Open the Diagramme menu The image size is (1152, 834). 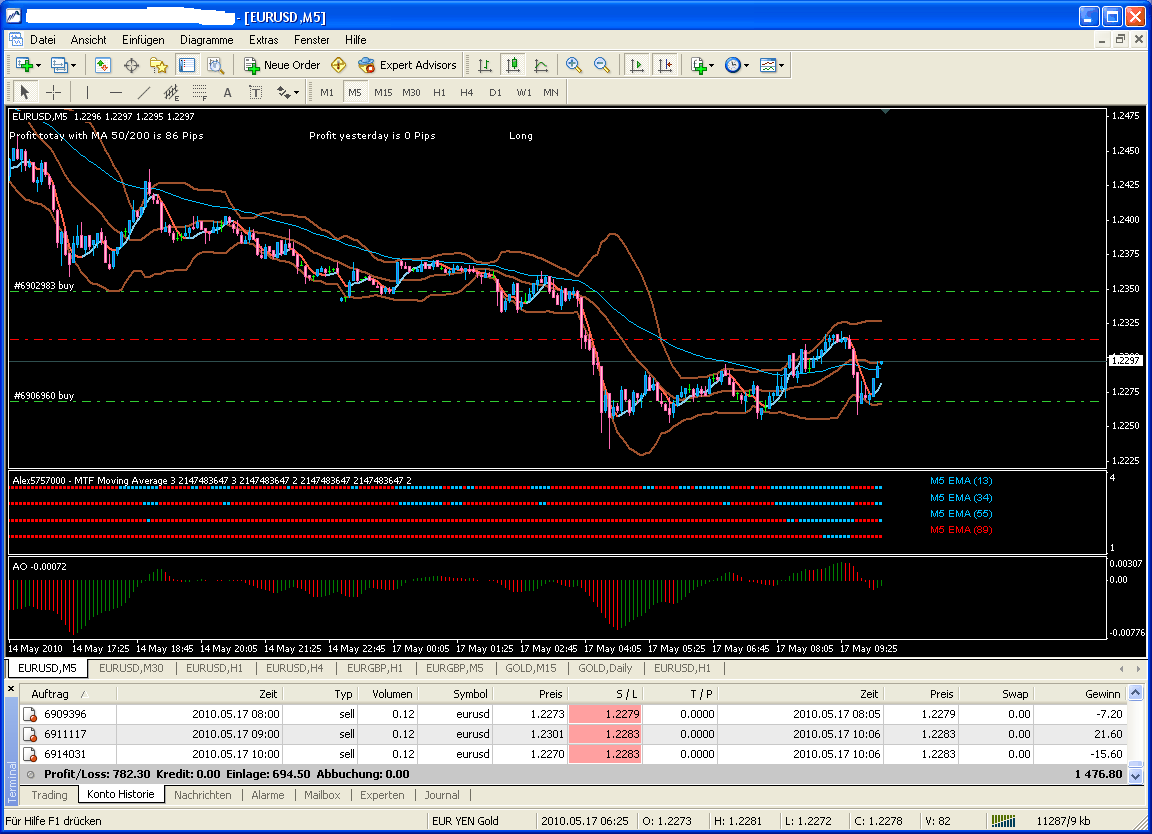[x=206, y=40]
